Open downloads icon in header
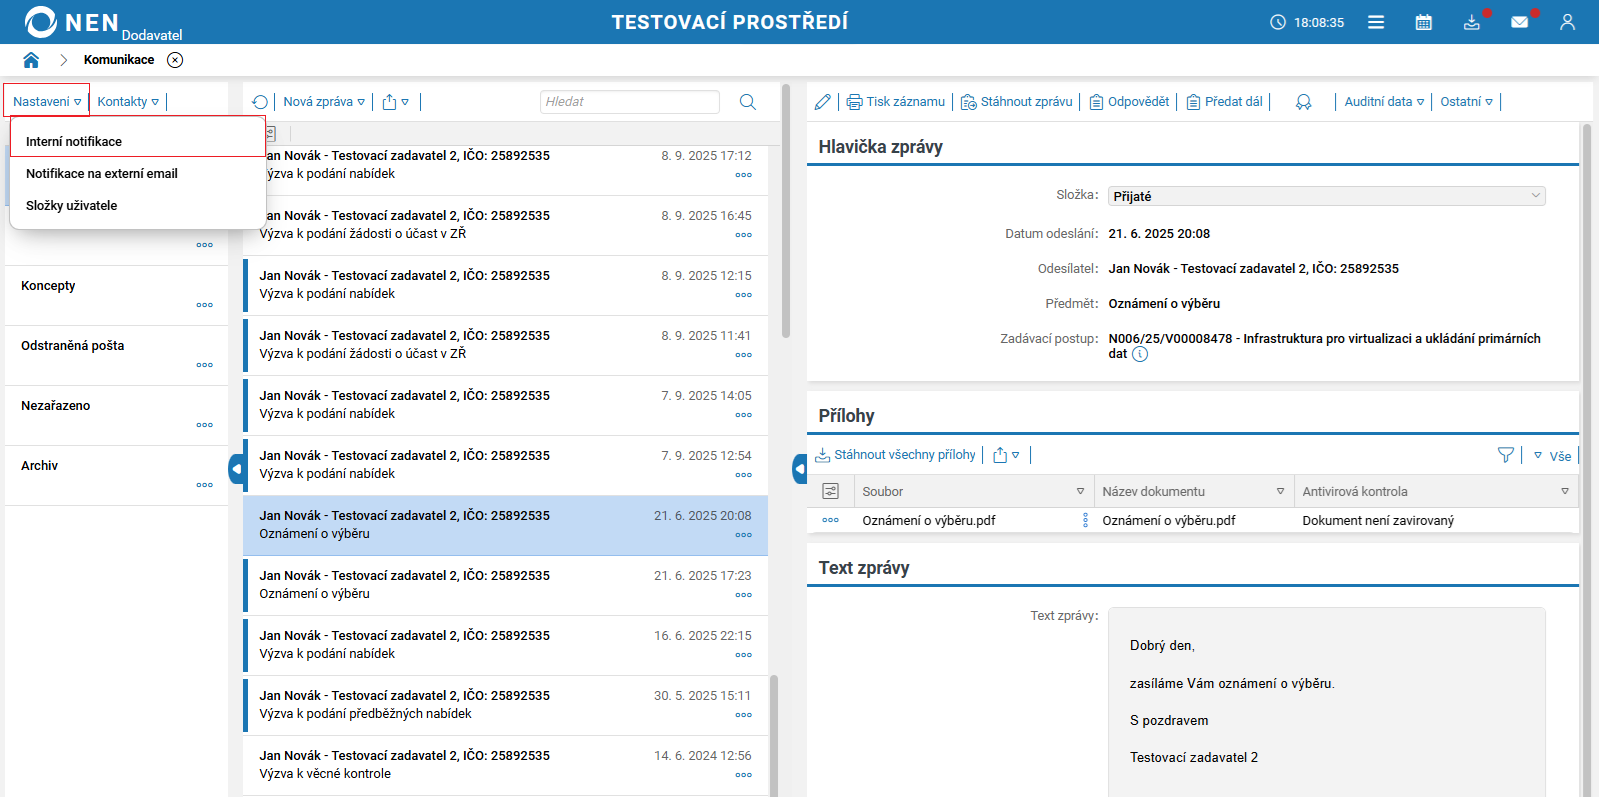 (1472, 22)
